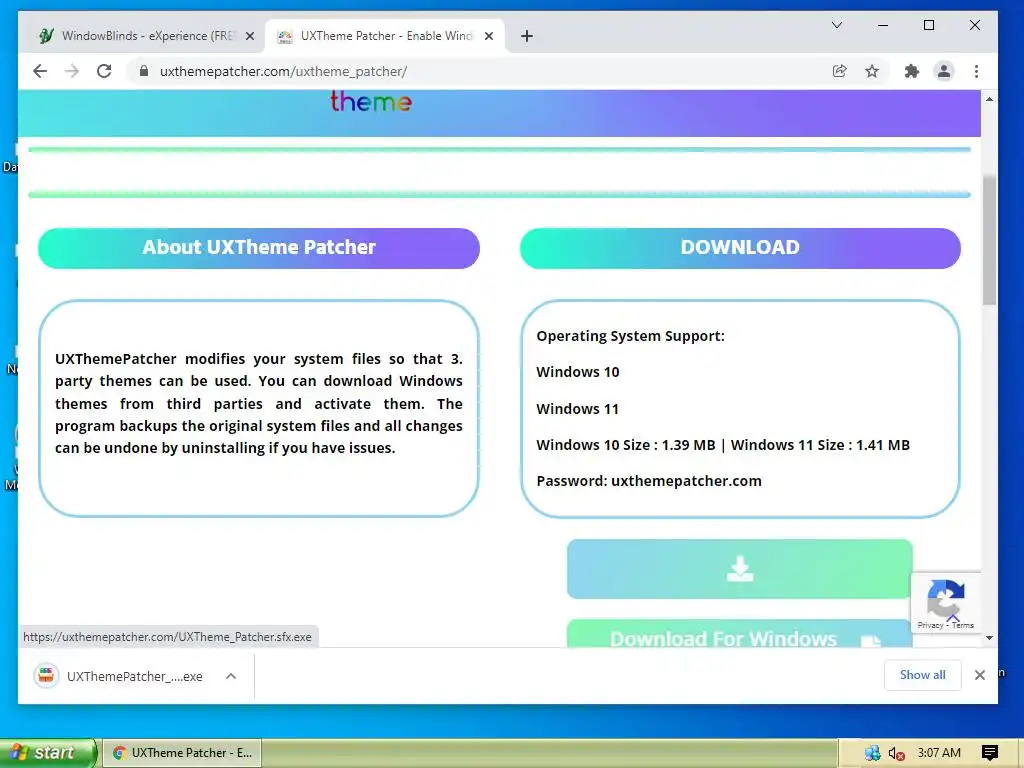Click the network tray icon

872,753
